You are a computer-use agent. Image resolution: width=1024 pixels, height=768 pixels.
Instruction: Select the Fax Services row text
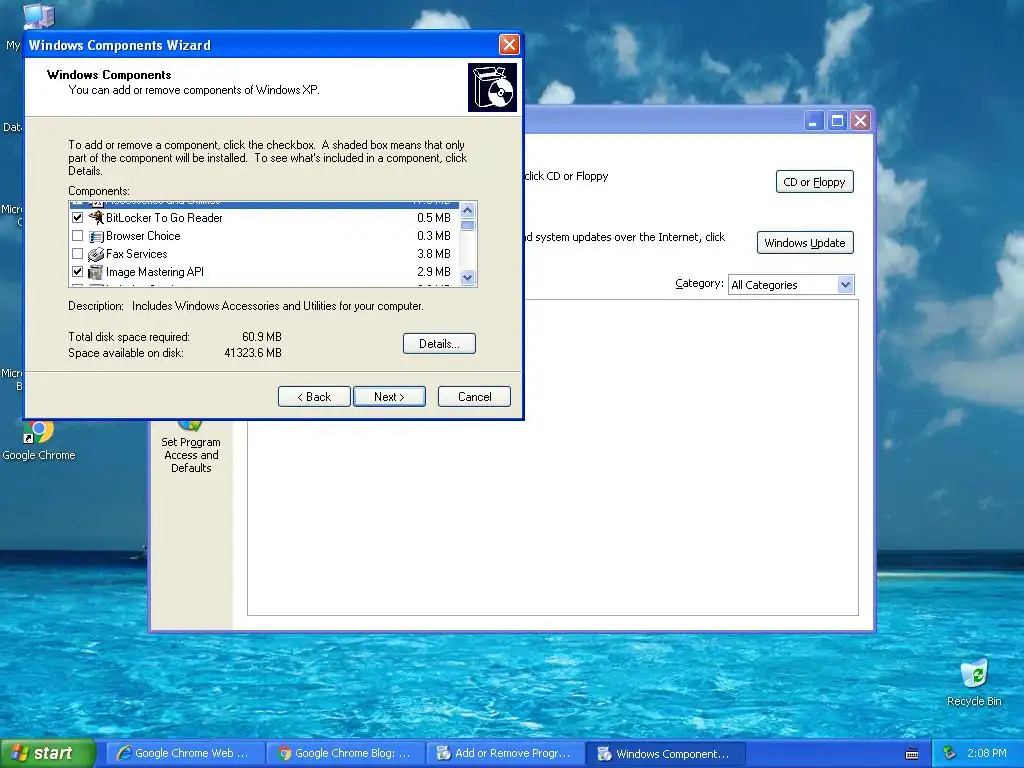coord(136,254)
